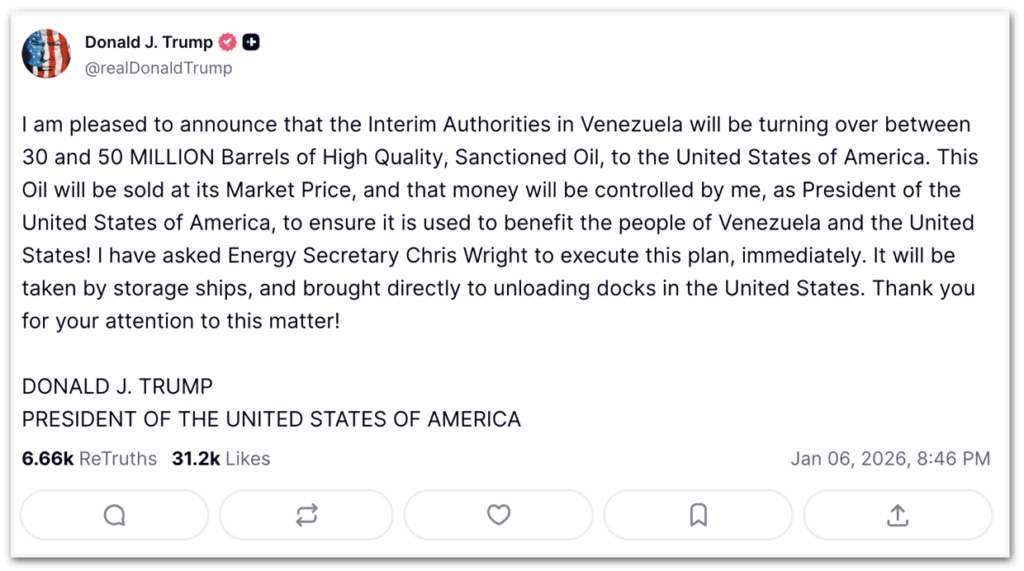Screen dimensions: 1024x571
Task: Click the @realDonaldTrump handle
Action: click(x=158, y=68)
